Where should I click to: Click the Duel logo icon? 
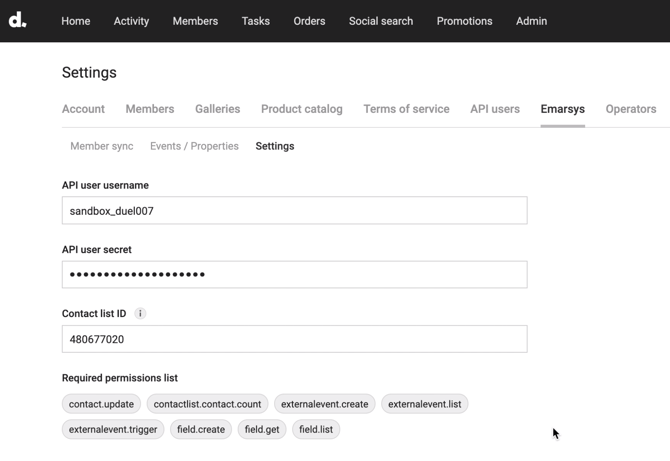point(18,20)
